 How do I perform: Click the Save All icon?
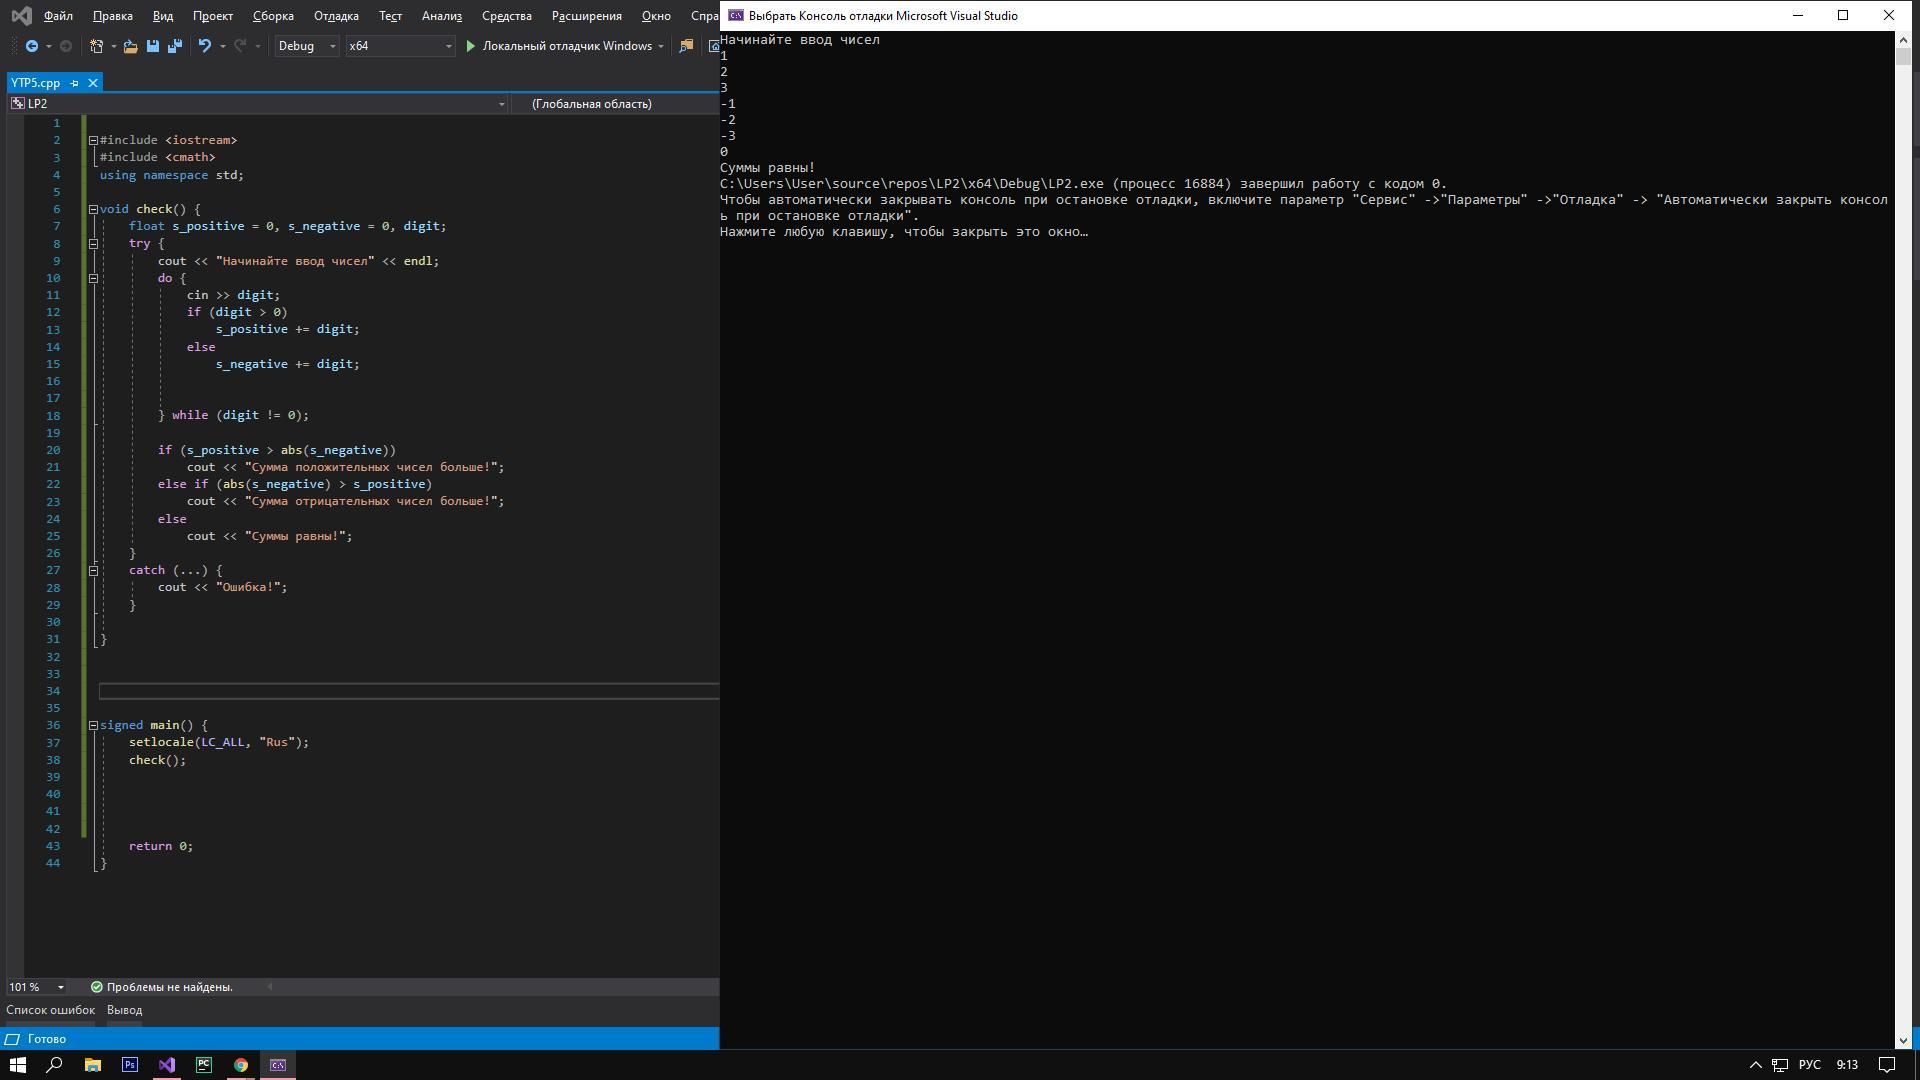click(175, 46)
